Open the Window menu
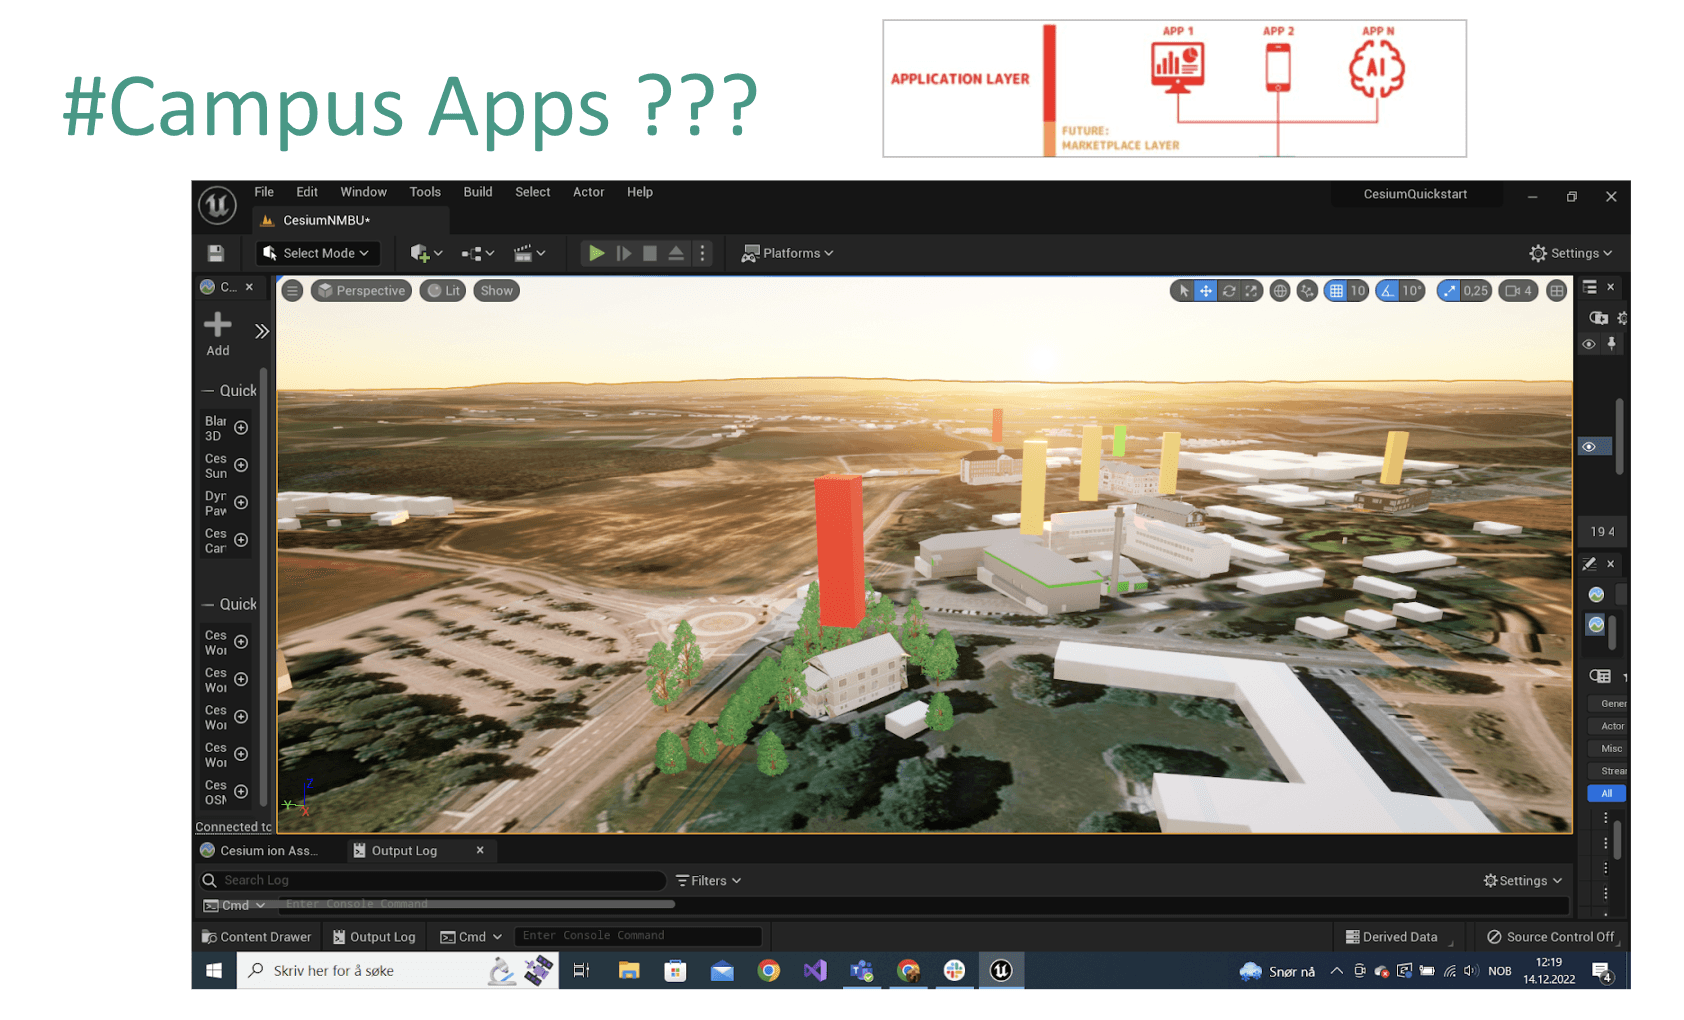 (x=363, y=192)
